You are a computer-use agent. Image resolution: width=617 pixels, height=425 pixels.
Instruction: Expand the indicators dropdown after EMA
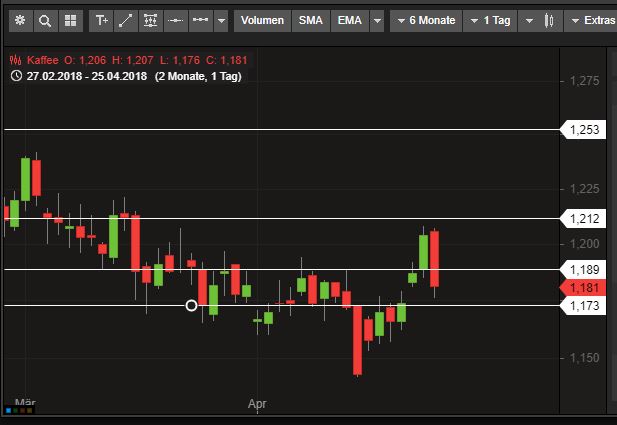pos(377,20)
